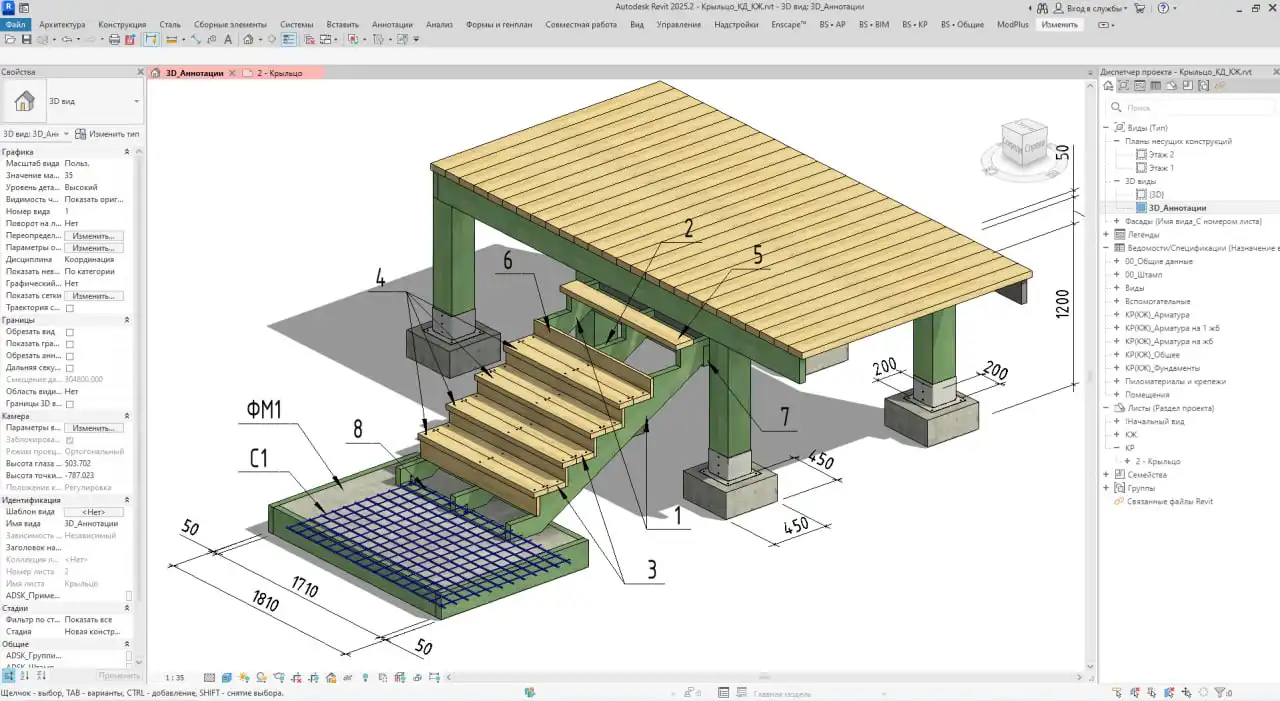Screen dimensions: 1280x701
Task: Click the Reveal Hidden Elements lightbulb icon
Action: (x=366, y=676)
